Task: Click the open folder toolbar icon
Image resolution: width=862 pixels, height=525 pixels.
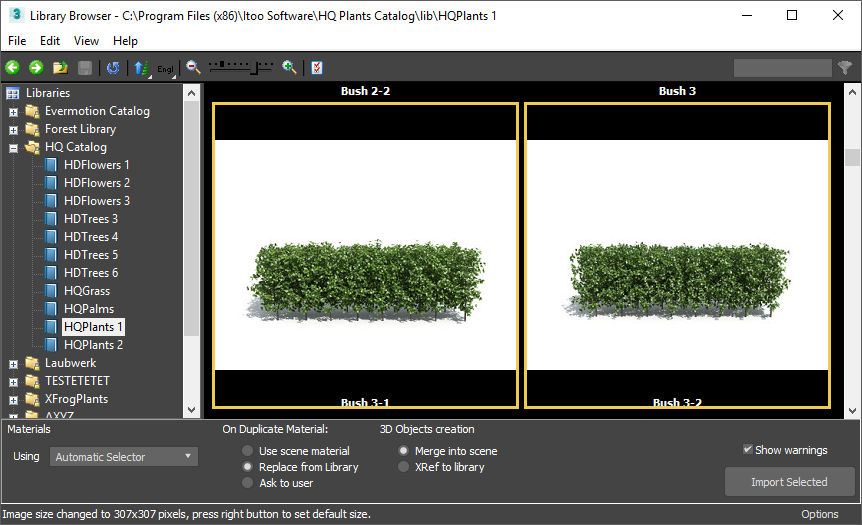Action: tap(61, 68)
